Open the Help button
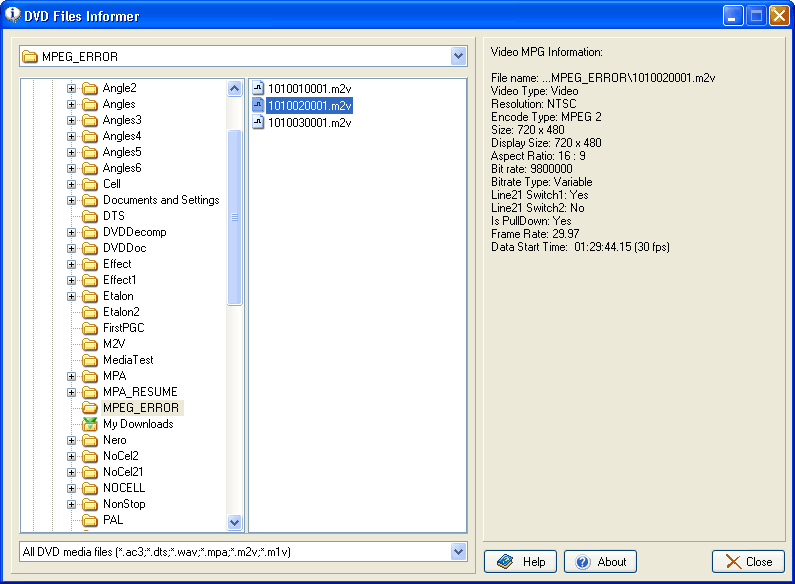795x584 pixels. pyautogui.click(x=520, y=562)
